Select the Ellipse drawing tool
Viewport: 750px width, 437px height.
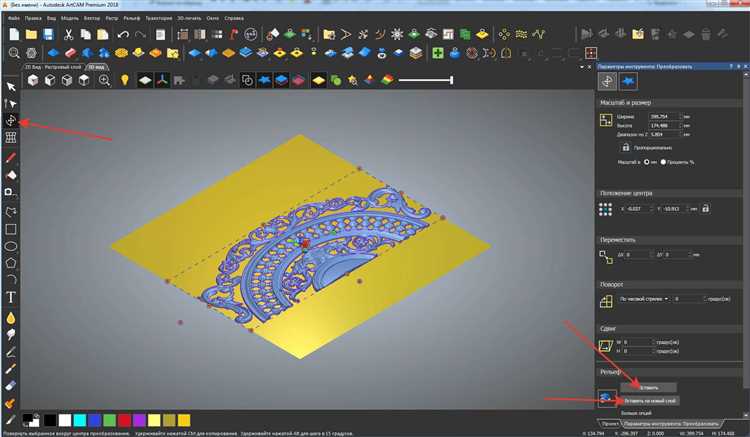(11, 246)
